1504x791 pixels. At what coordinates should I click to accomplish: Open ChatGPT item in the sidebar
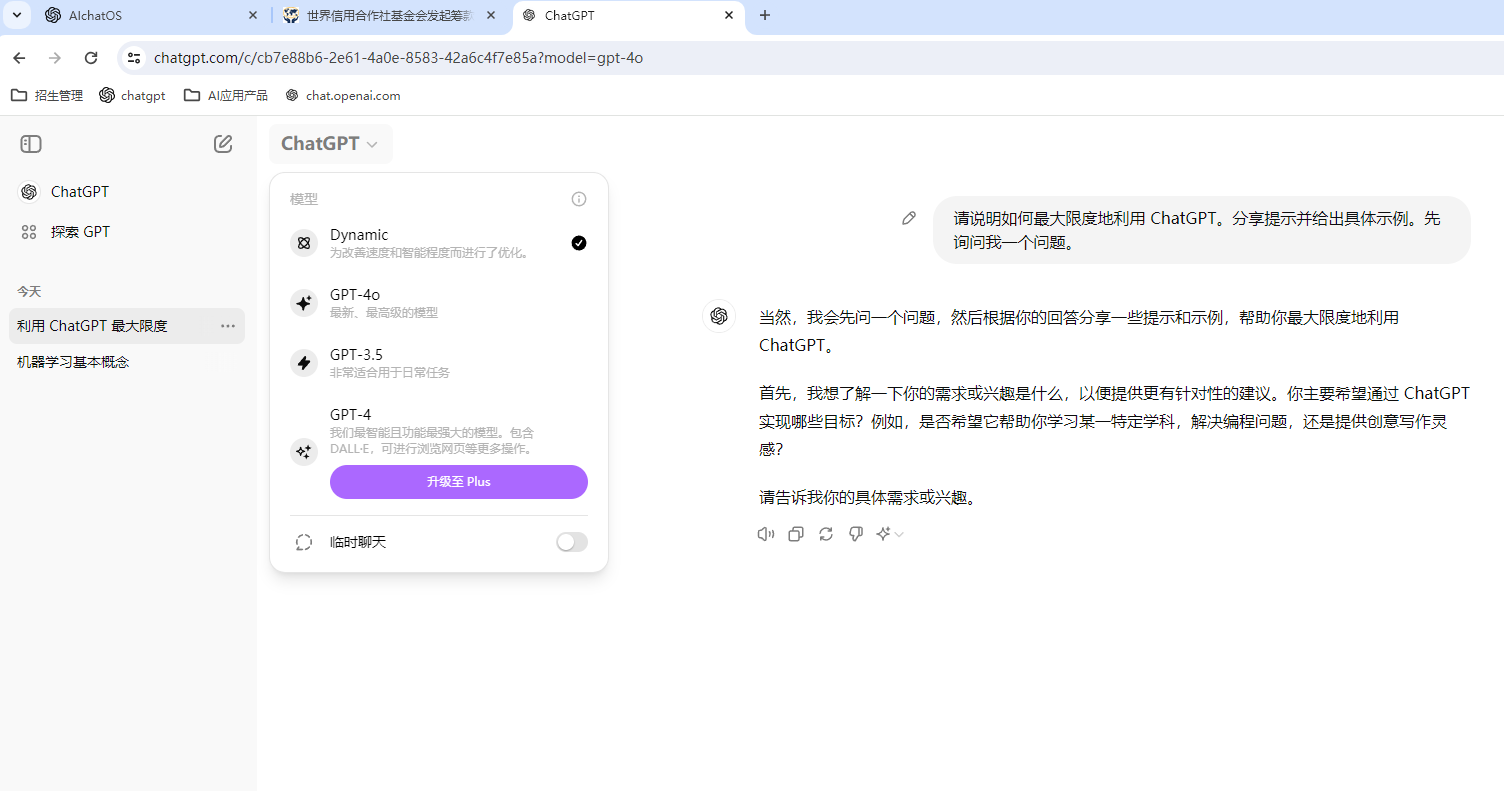click(126, 192)
